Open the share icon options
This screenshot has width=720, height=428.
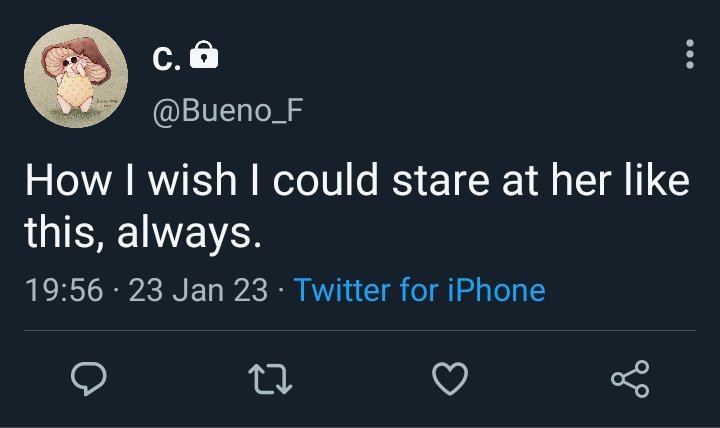tap(630, 379)
